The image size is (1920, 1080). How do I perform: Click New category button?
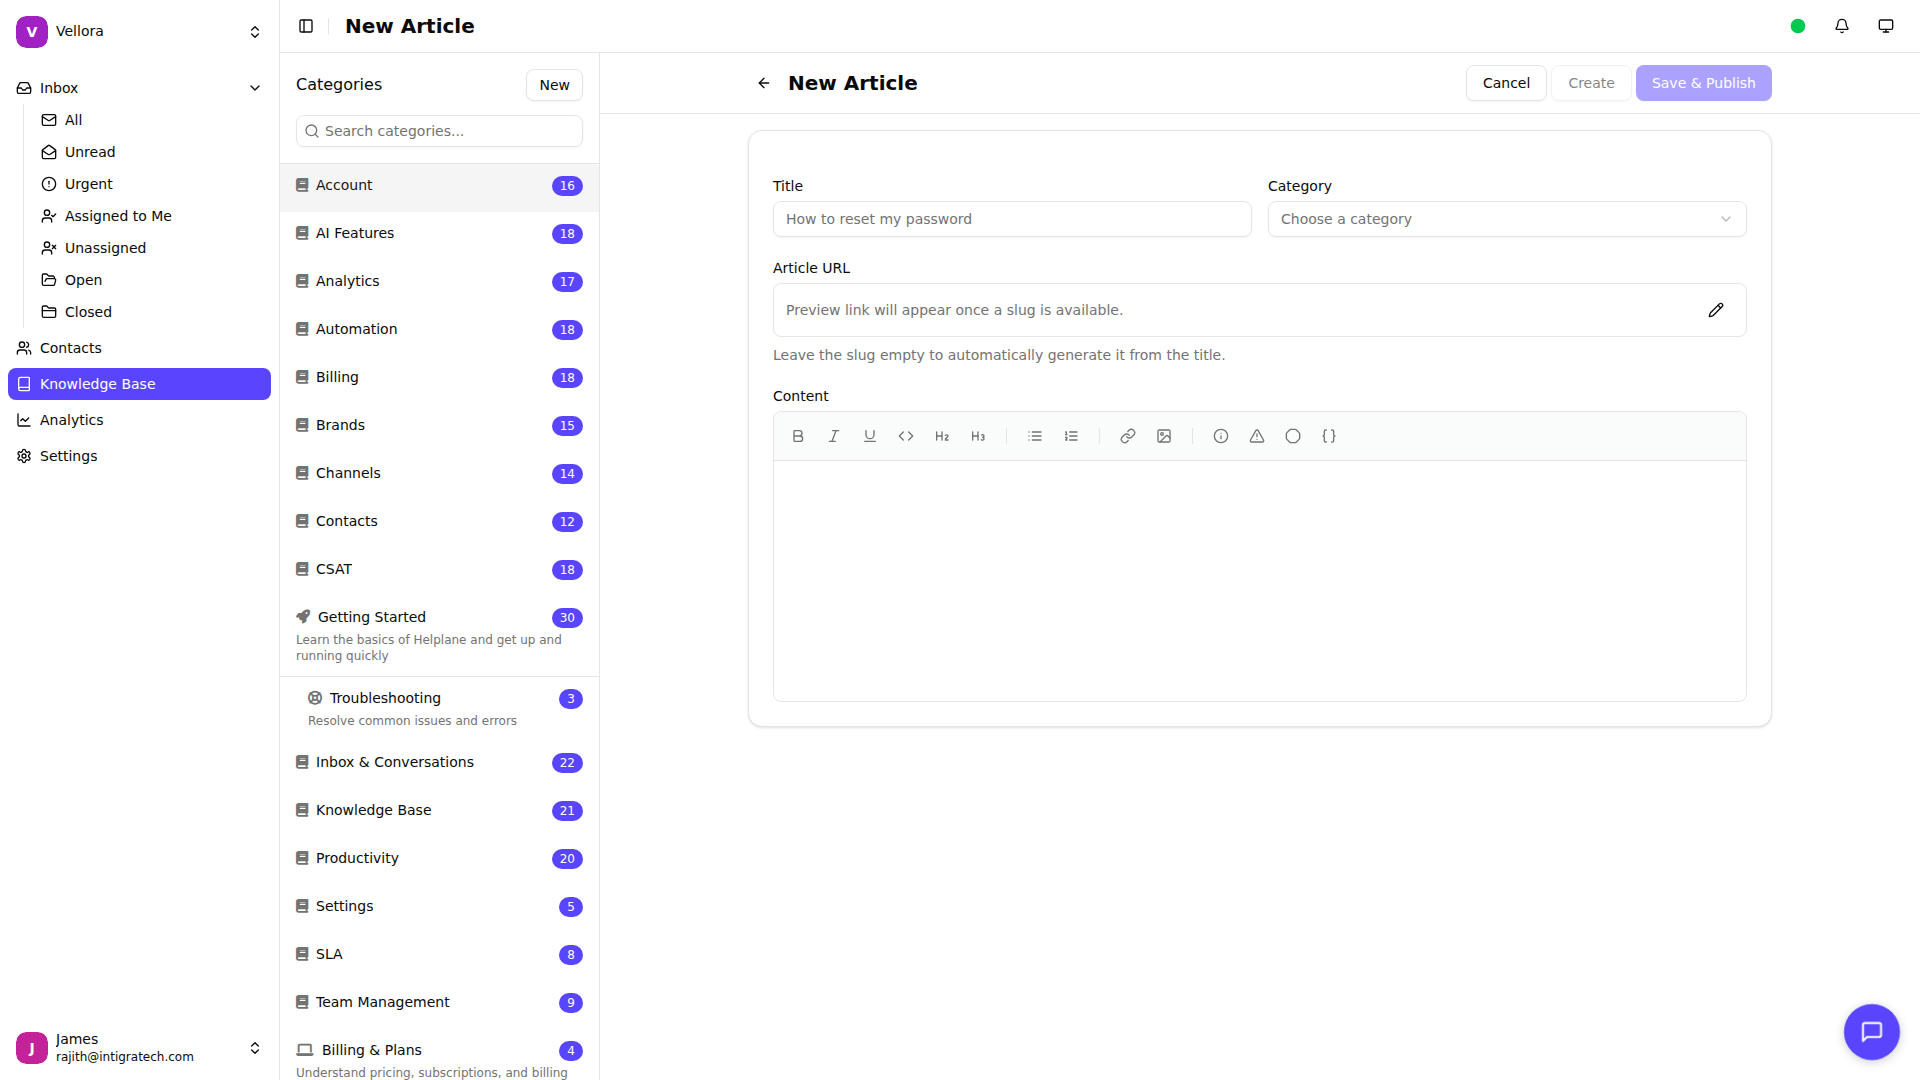click(x=554, y=85)
